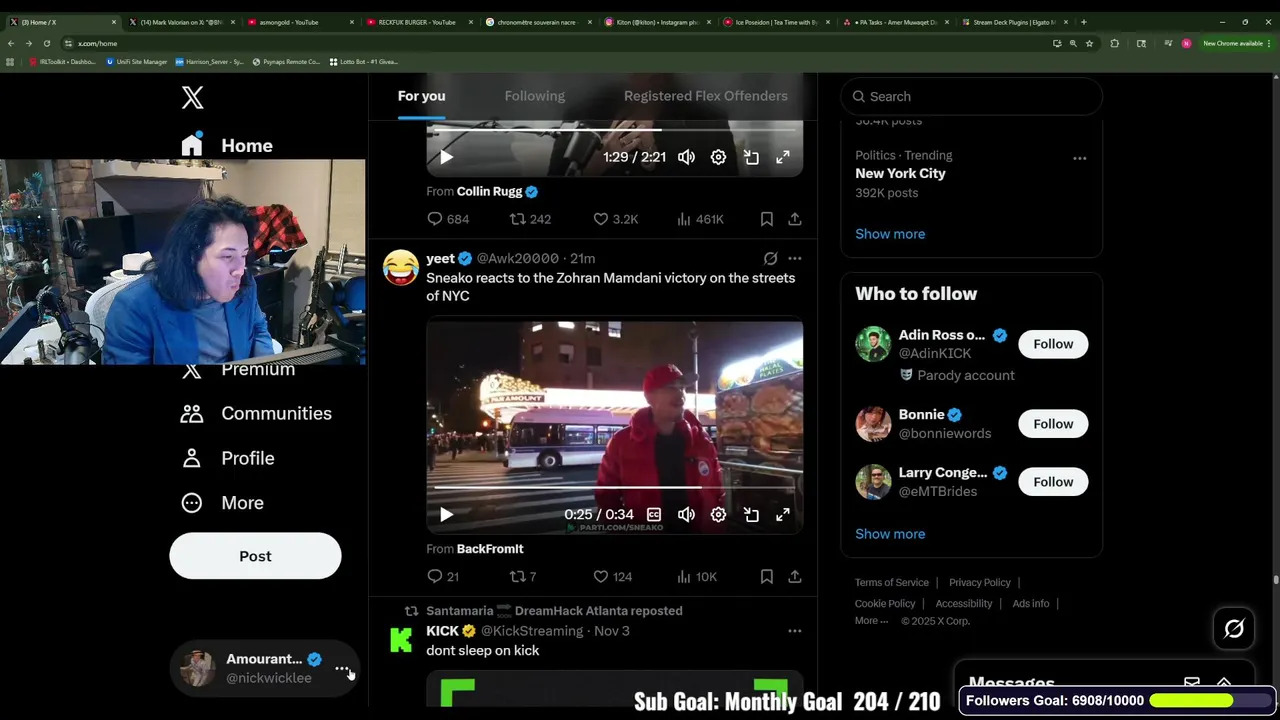Open the Terms of Service link
The image size is (1280, 720).
(x=892, y=583)
